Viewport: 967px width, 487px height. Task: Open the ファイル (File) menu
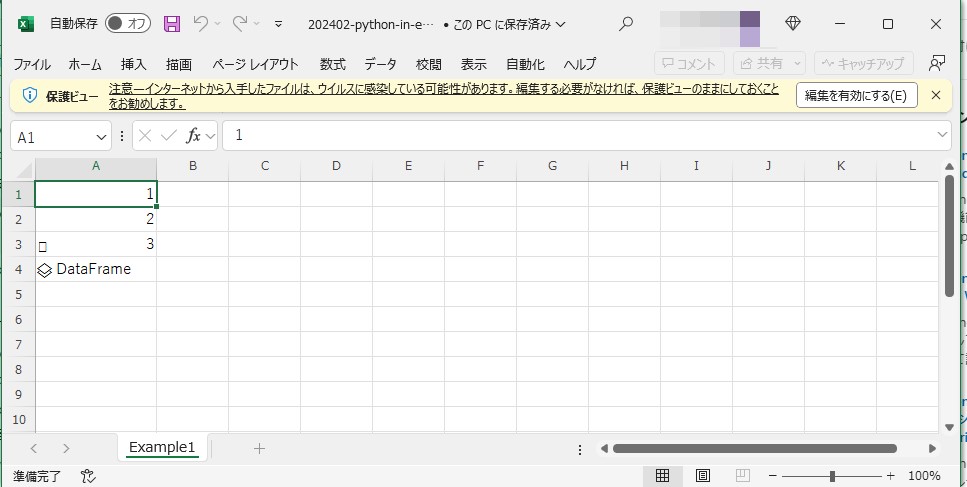pyautogui.click(x=32, y=64)
